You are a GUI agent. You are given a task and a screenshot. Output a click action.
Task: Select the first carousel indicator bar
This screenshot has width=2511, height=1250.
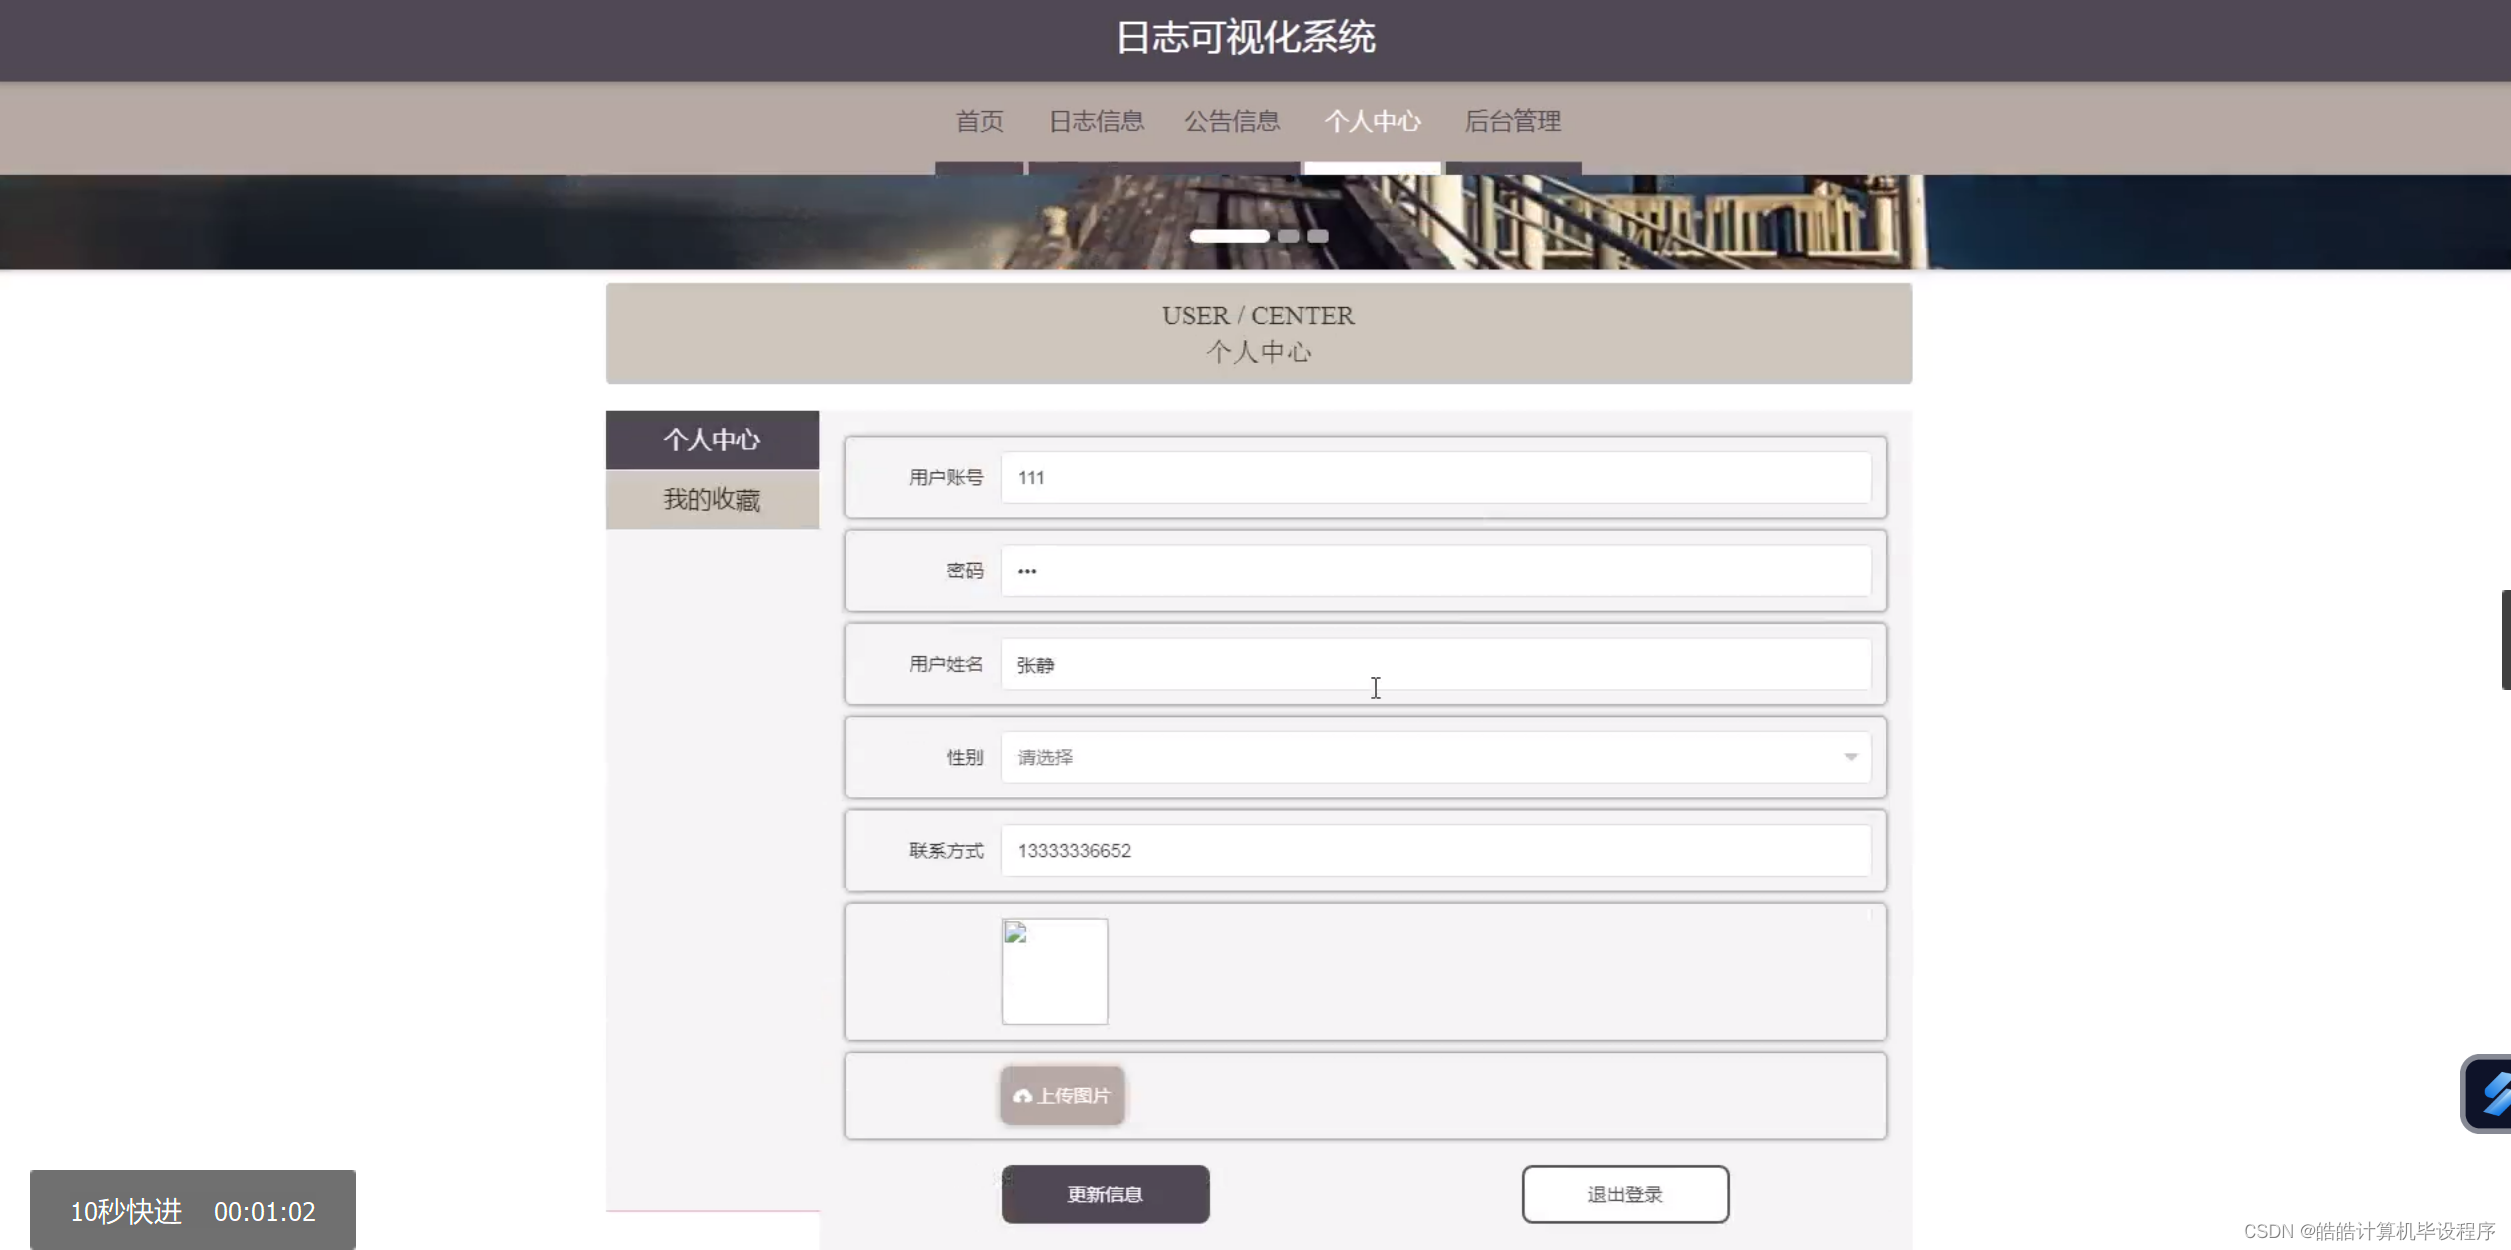[1228, 236]
